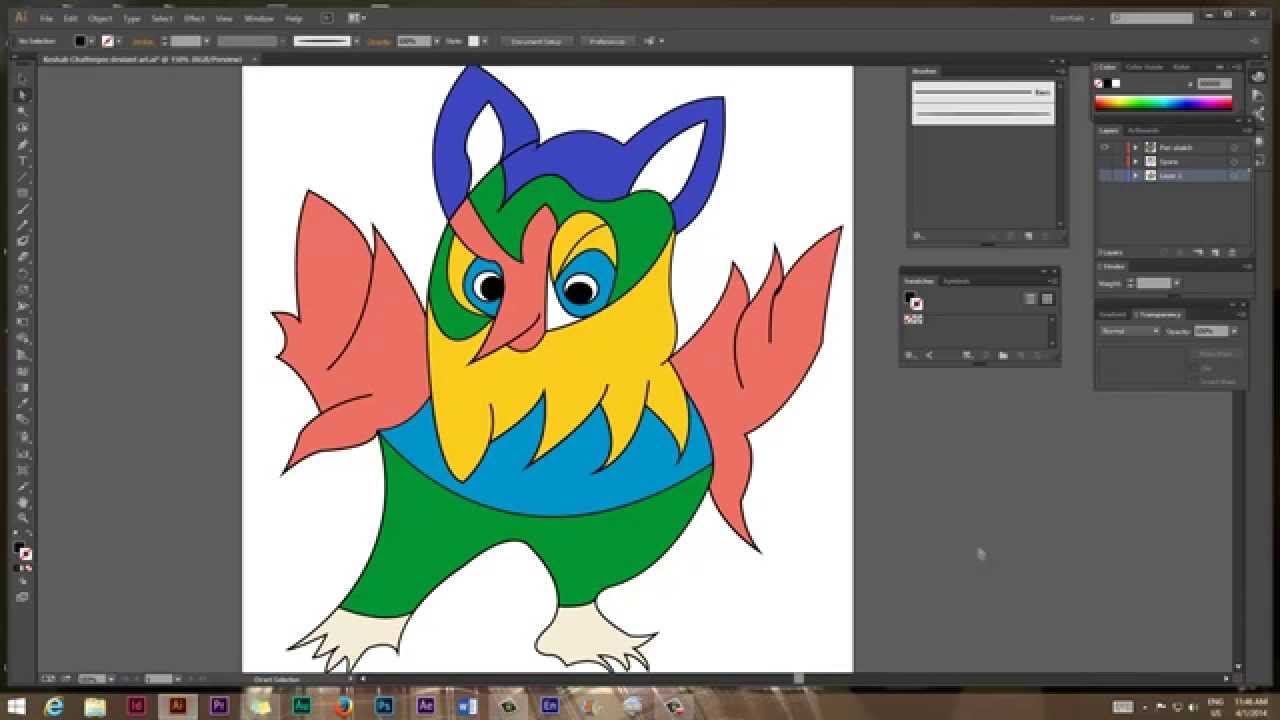Select the Paintbrush tool
This screenshot has width=1280, height=720.
pos(23,209)
